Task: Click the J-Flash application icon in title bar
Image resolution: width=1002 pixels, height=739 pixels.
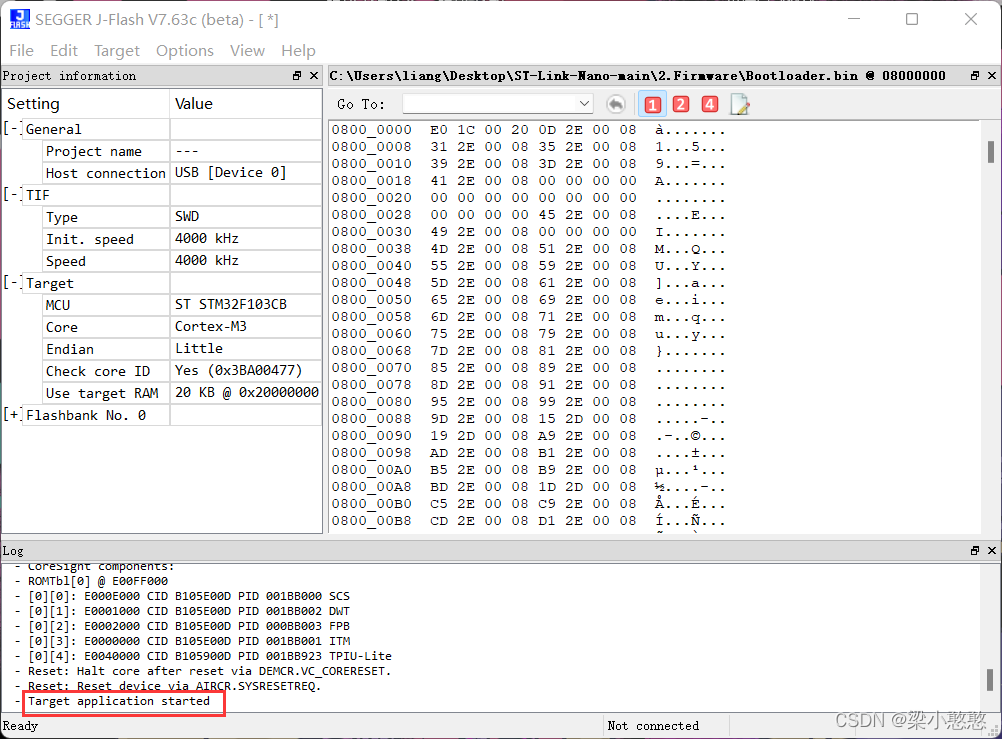Action: [19, 19]
